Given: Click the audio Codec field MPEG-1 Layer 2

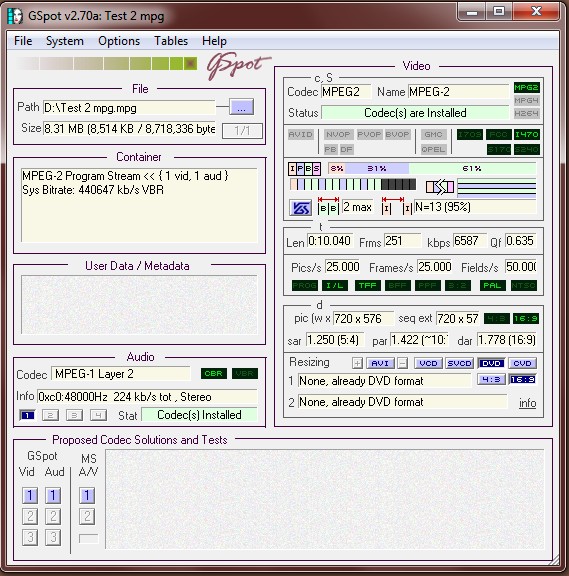Looking at the screenshot, I should 121,374.
